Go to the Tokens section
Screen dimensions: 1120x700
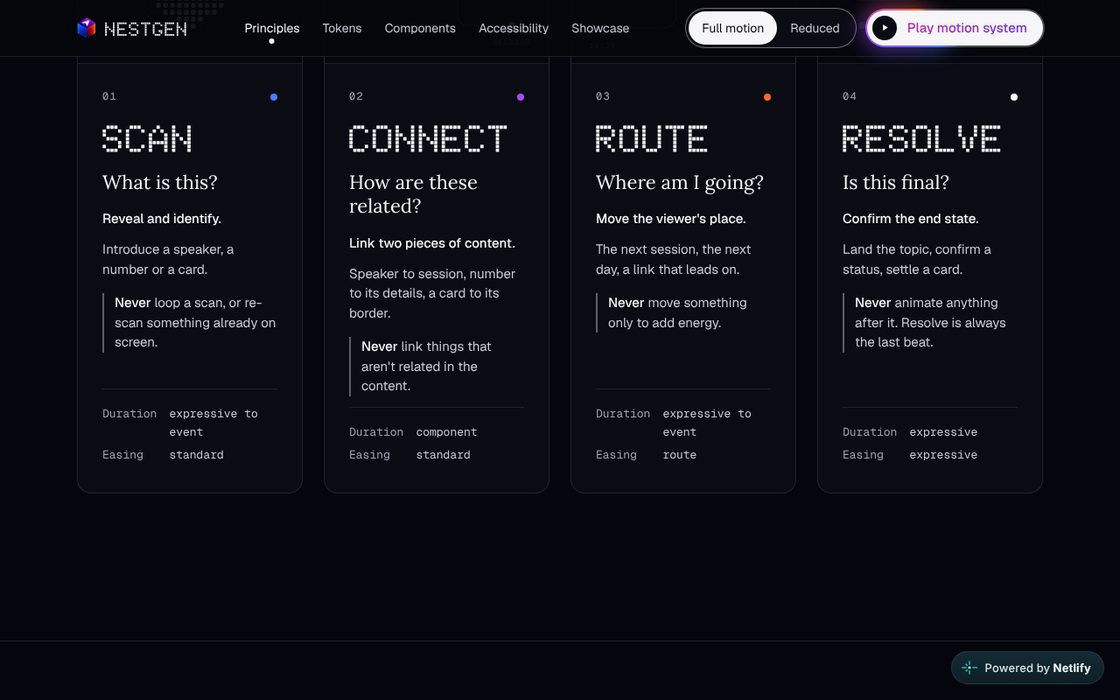pos(341,28)
